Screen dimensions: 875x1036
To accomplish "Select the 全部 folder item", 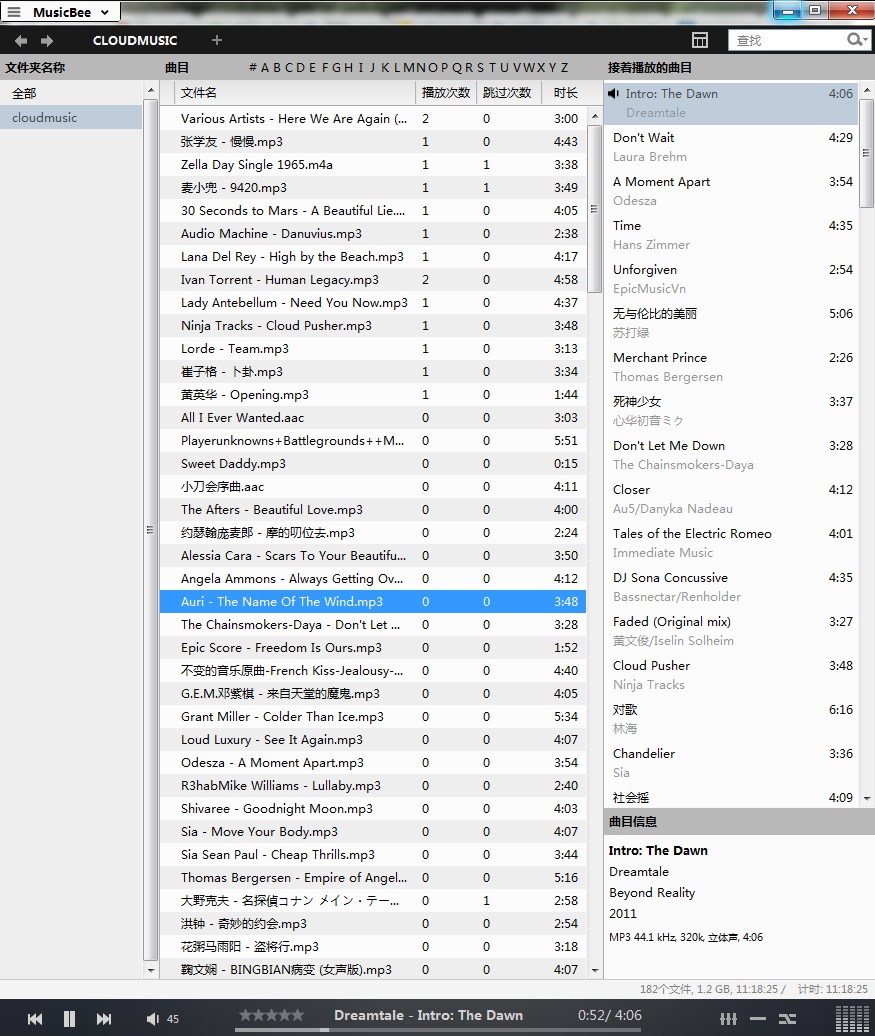I will click(x=24, y=93).
